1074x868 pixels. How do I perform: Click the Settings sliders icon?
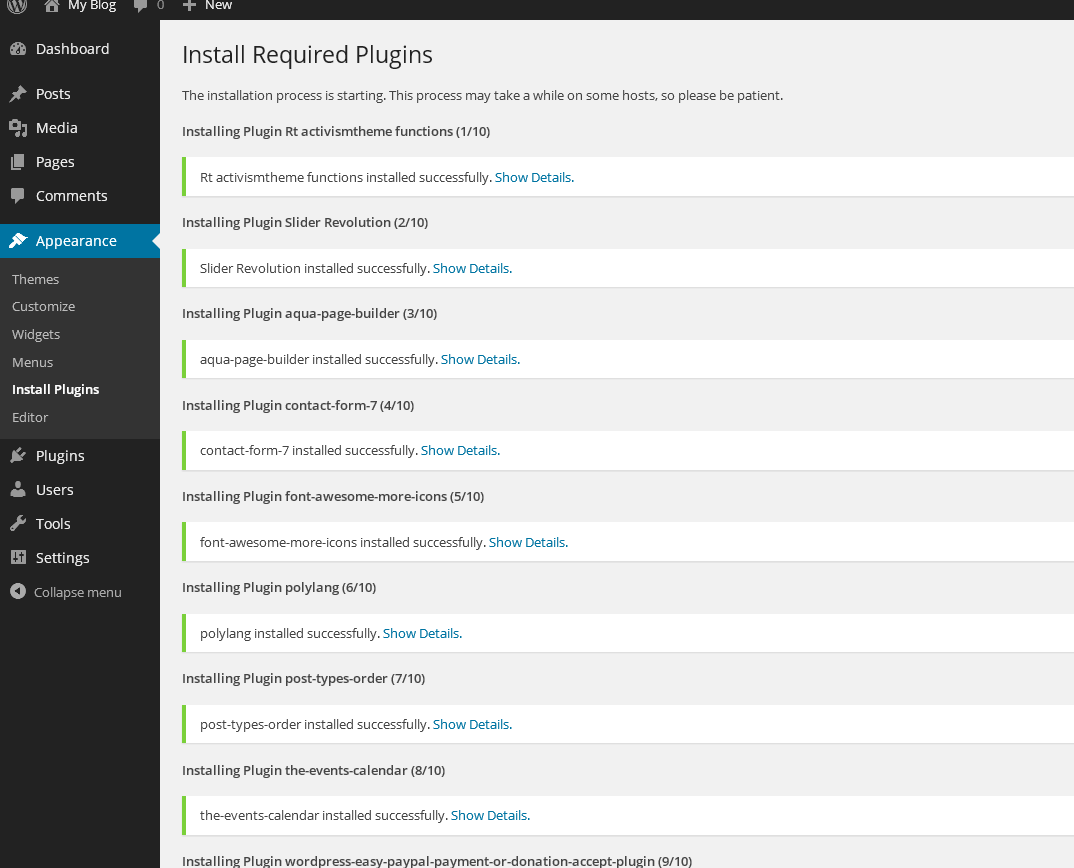point(18,558)
